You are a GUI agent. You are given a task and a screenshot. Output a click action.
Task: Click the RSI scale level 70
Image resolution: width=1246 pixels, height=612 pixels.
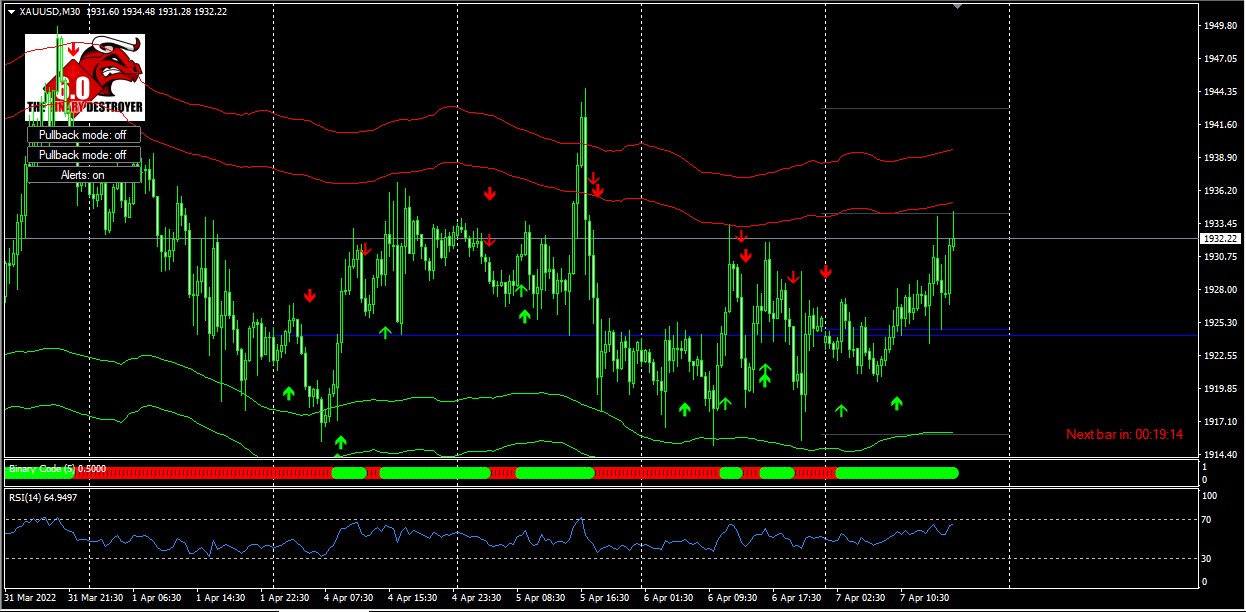1208,521
